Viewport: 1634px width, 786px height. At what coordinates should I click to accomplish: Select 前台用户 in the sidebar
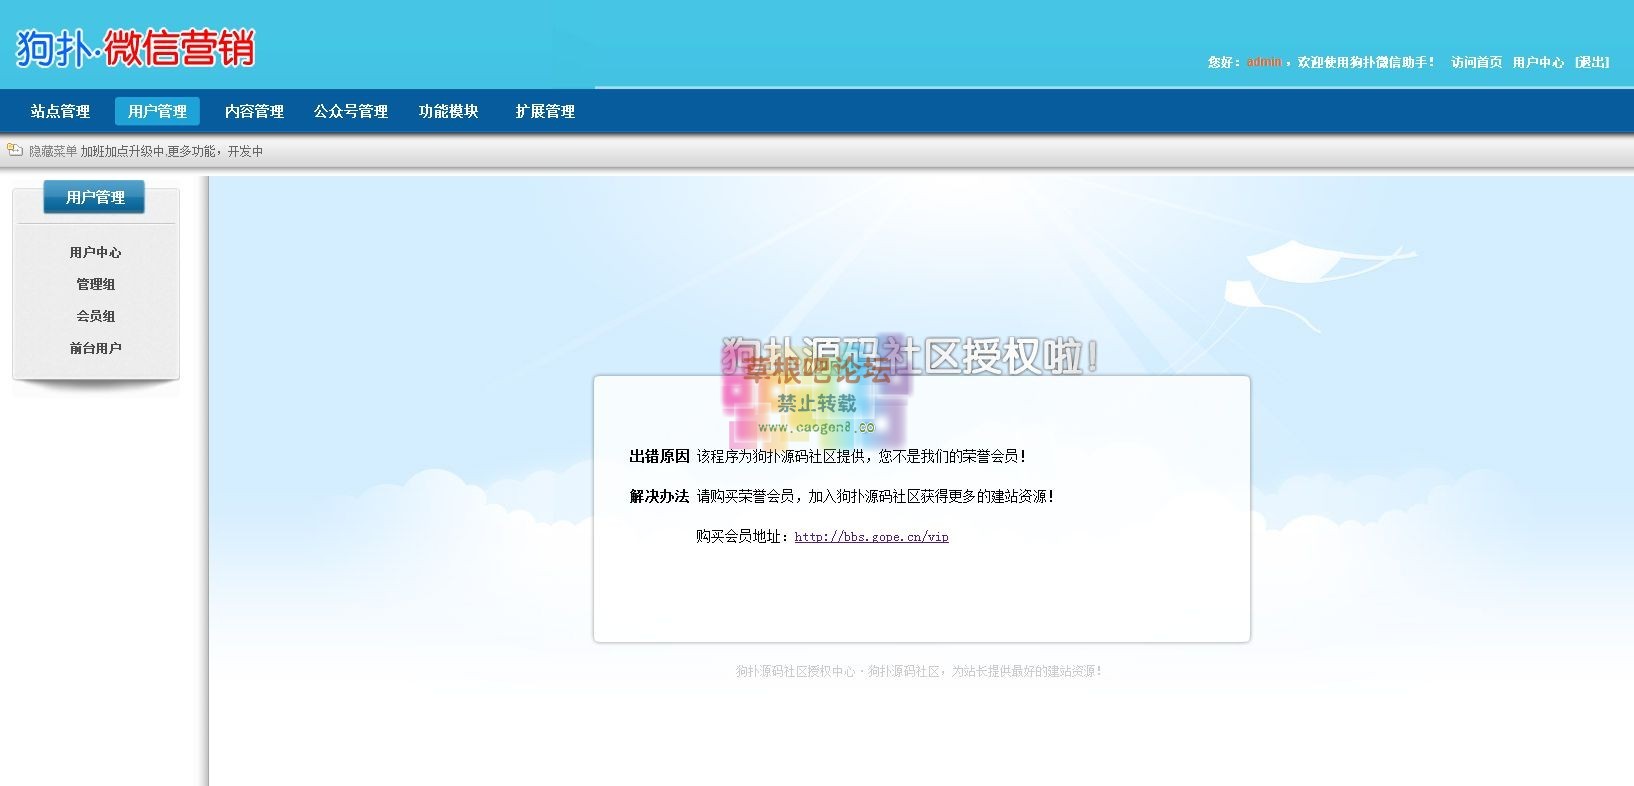(x=95, y=348)
